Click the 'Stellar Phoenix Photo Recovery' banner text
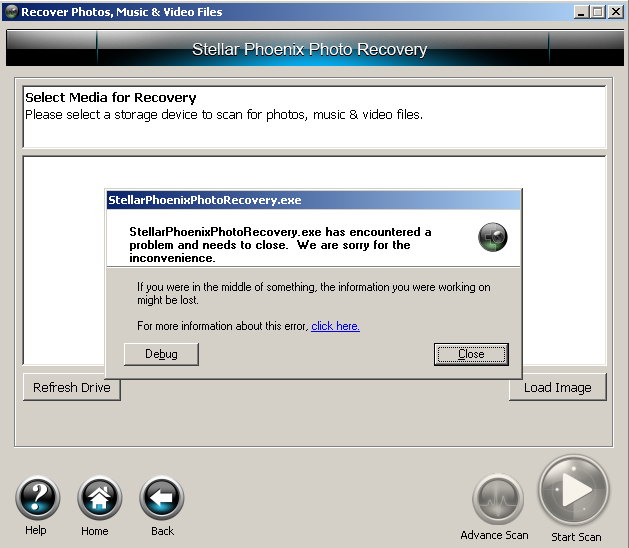 pos(309,49)
